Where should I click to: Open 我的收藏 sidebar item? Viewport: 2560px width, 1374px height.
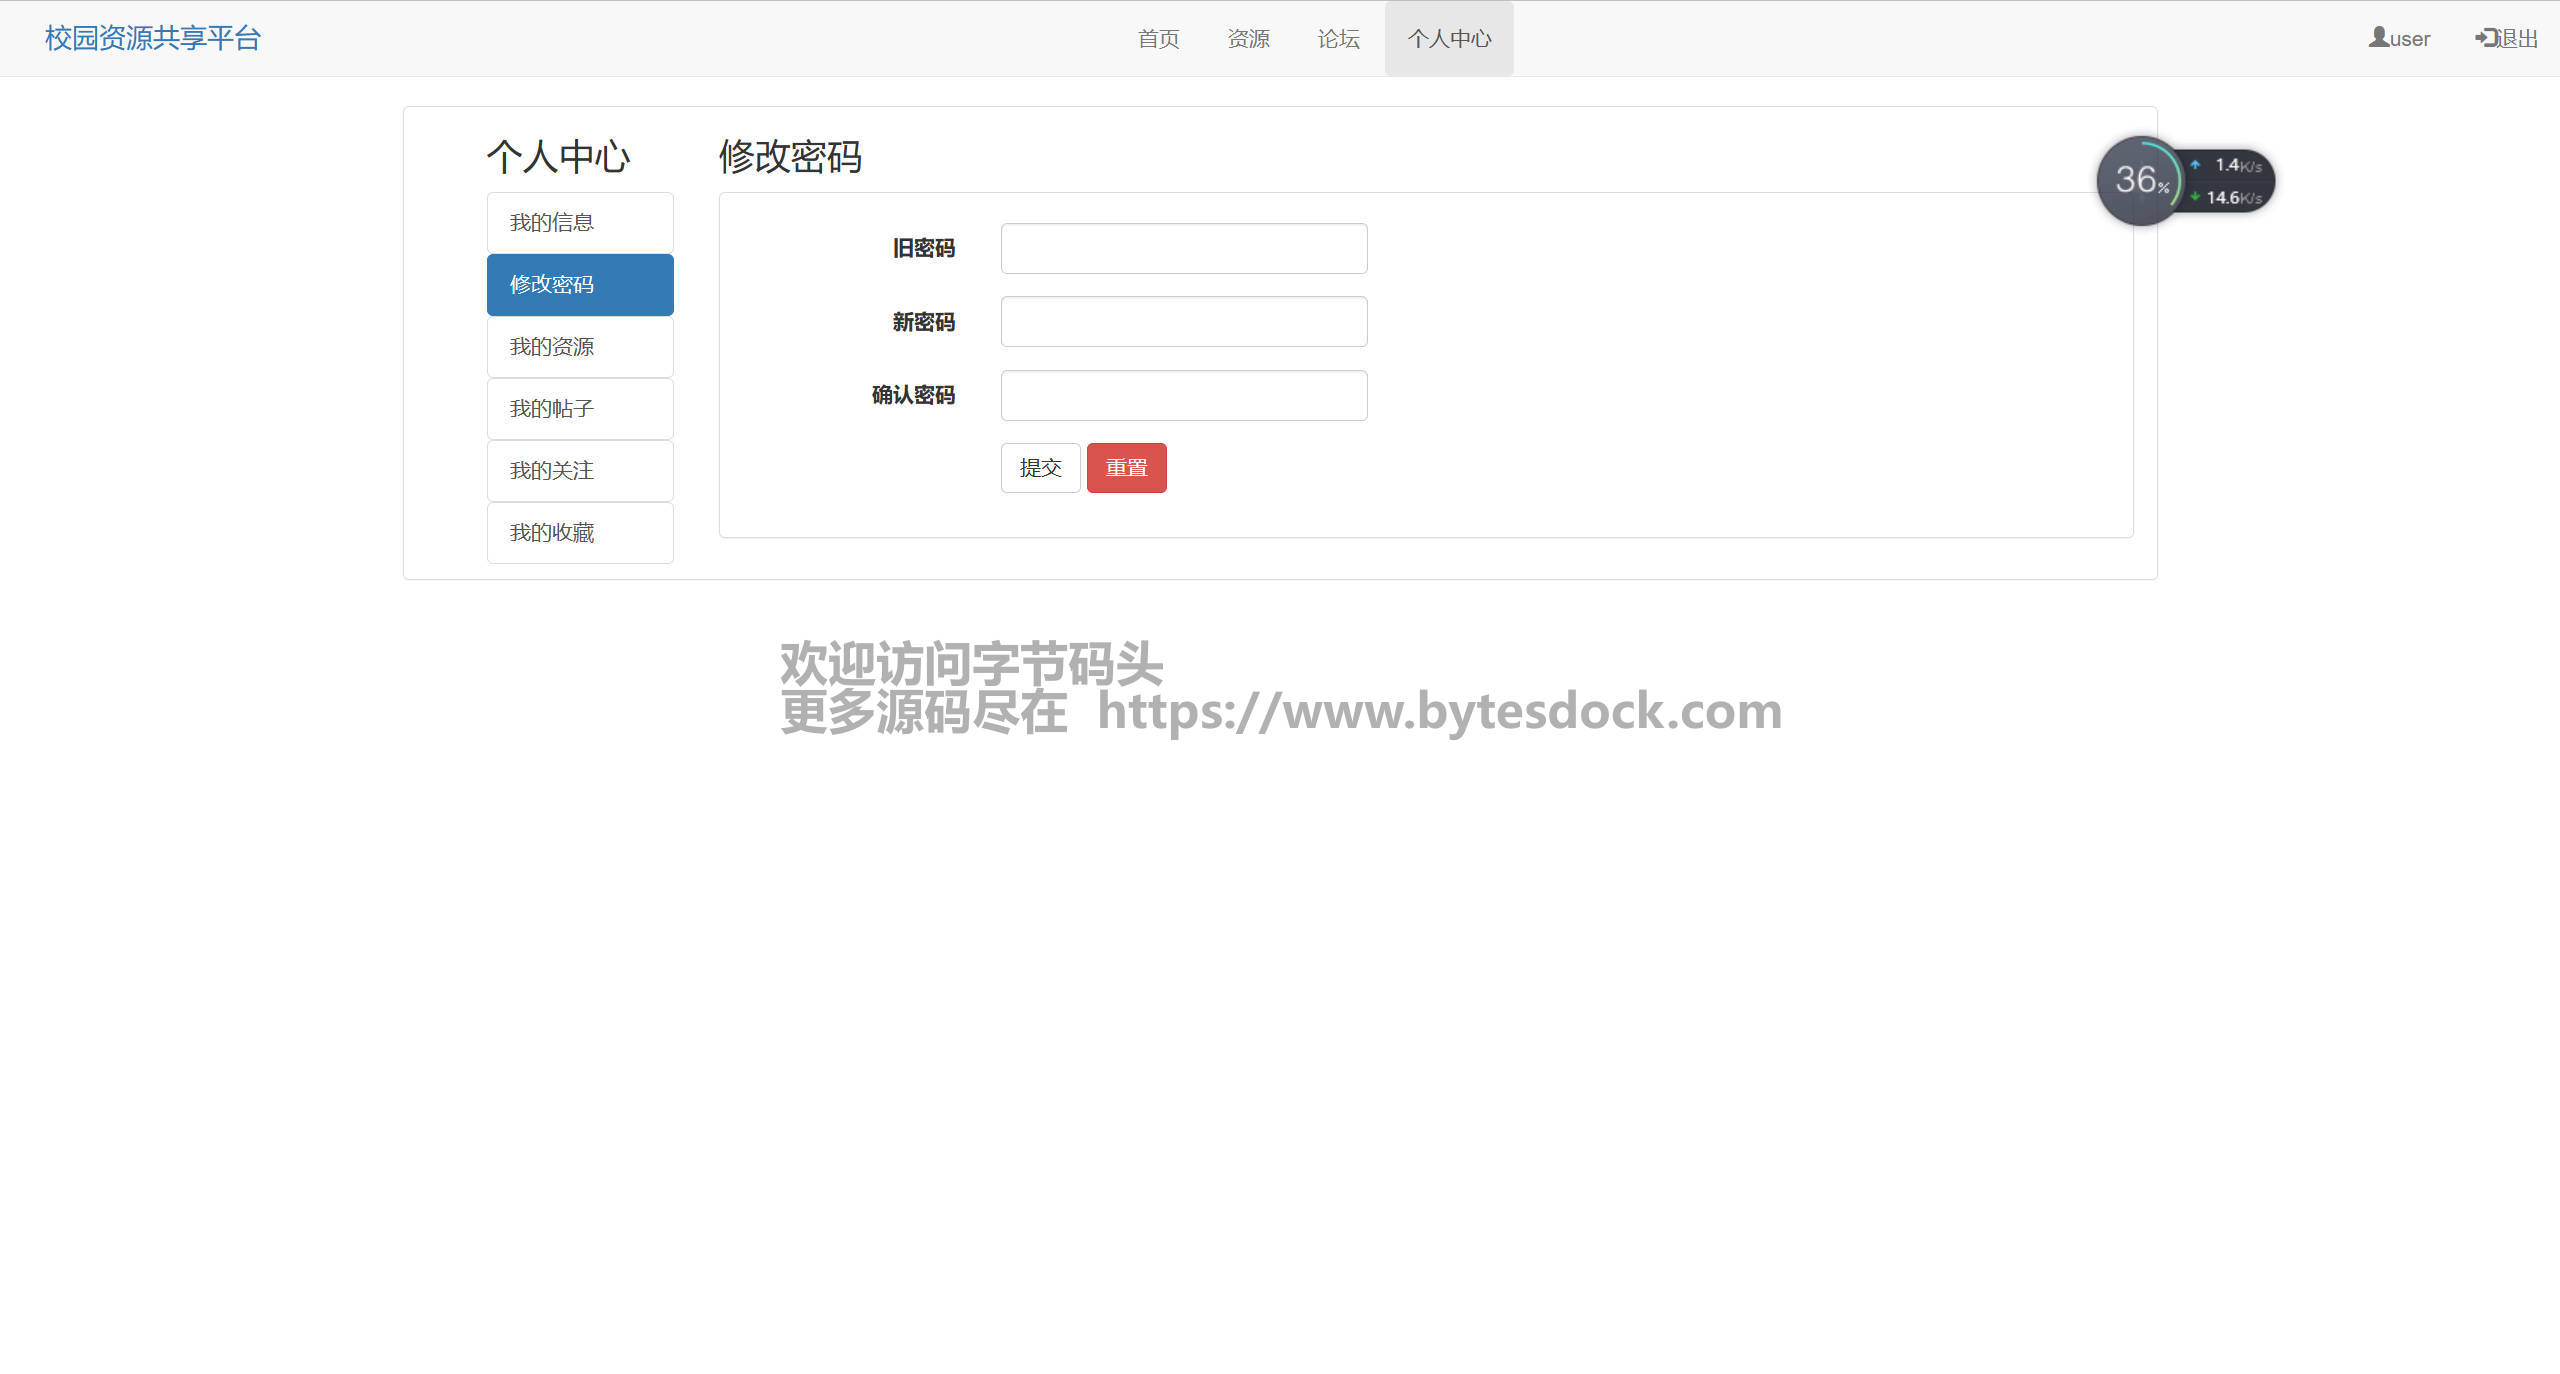pos(580,533)
